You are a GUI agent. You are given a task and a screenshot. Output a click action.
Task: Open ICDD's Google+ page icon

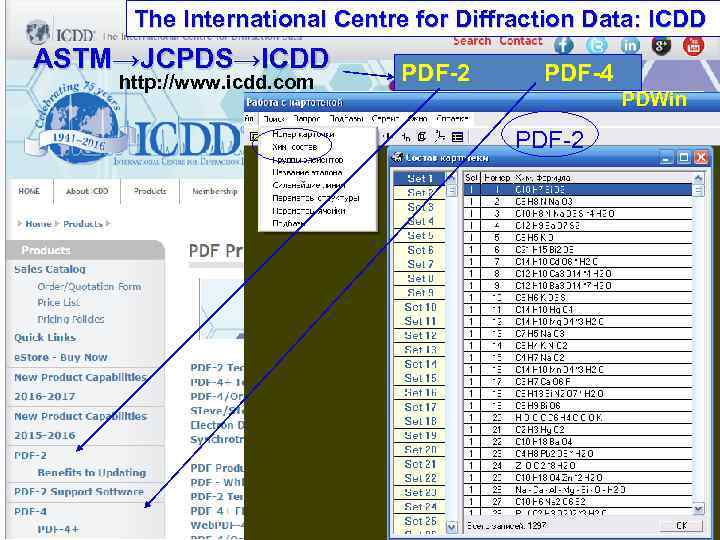click(661, 45)
